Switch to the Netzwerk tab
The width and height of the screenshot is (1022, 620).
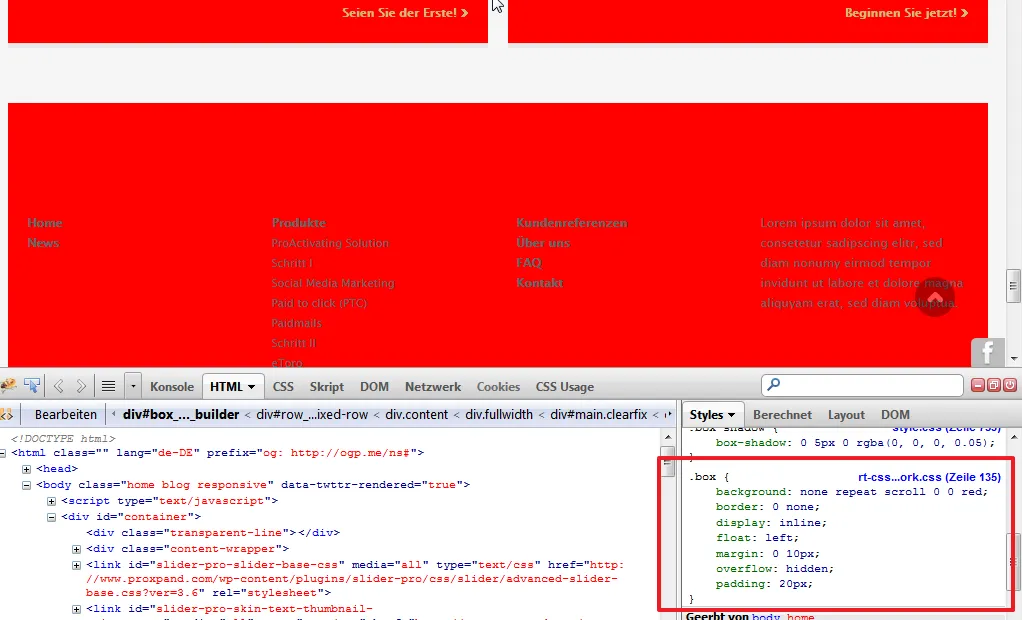[433, 387]
